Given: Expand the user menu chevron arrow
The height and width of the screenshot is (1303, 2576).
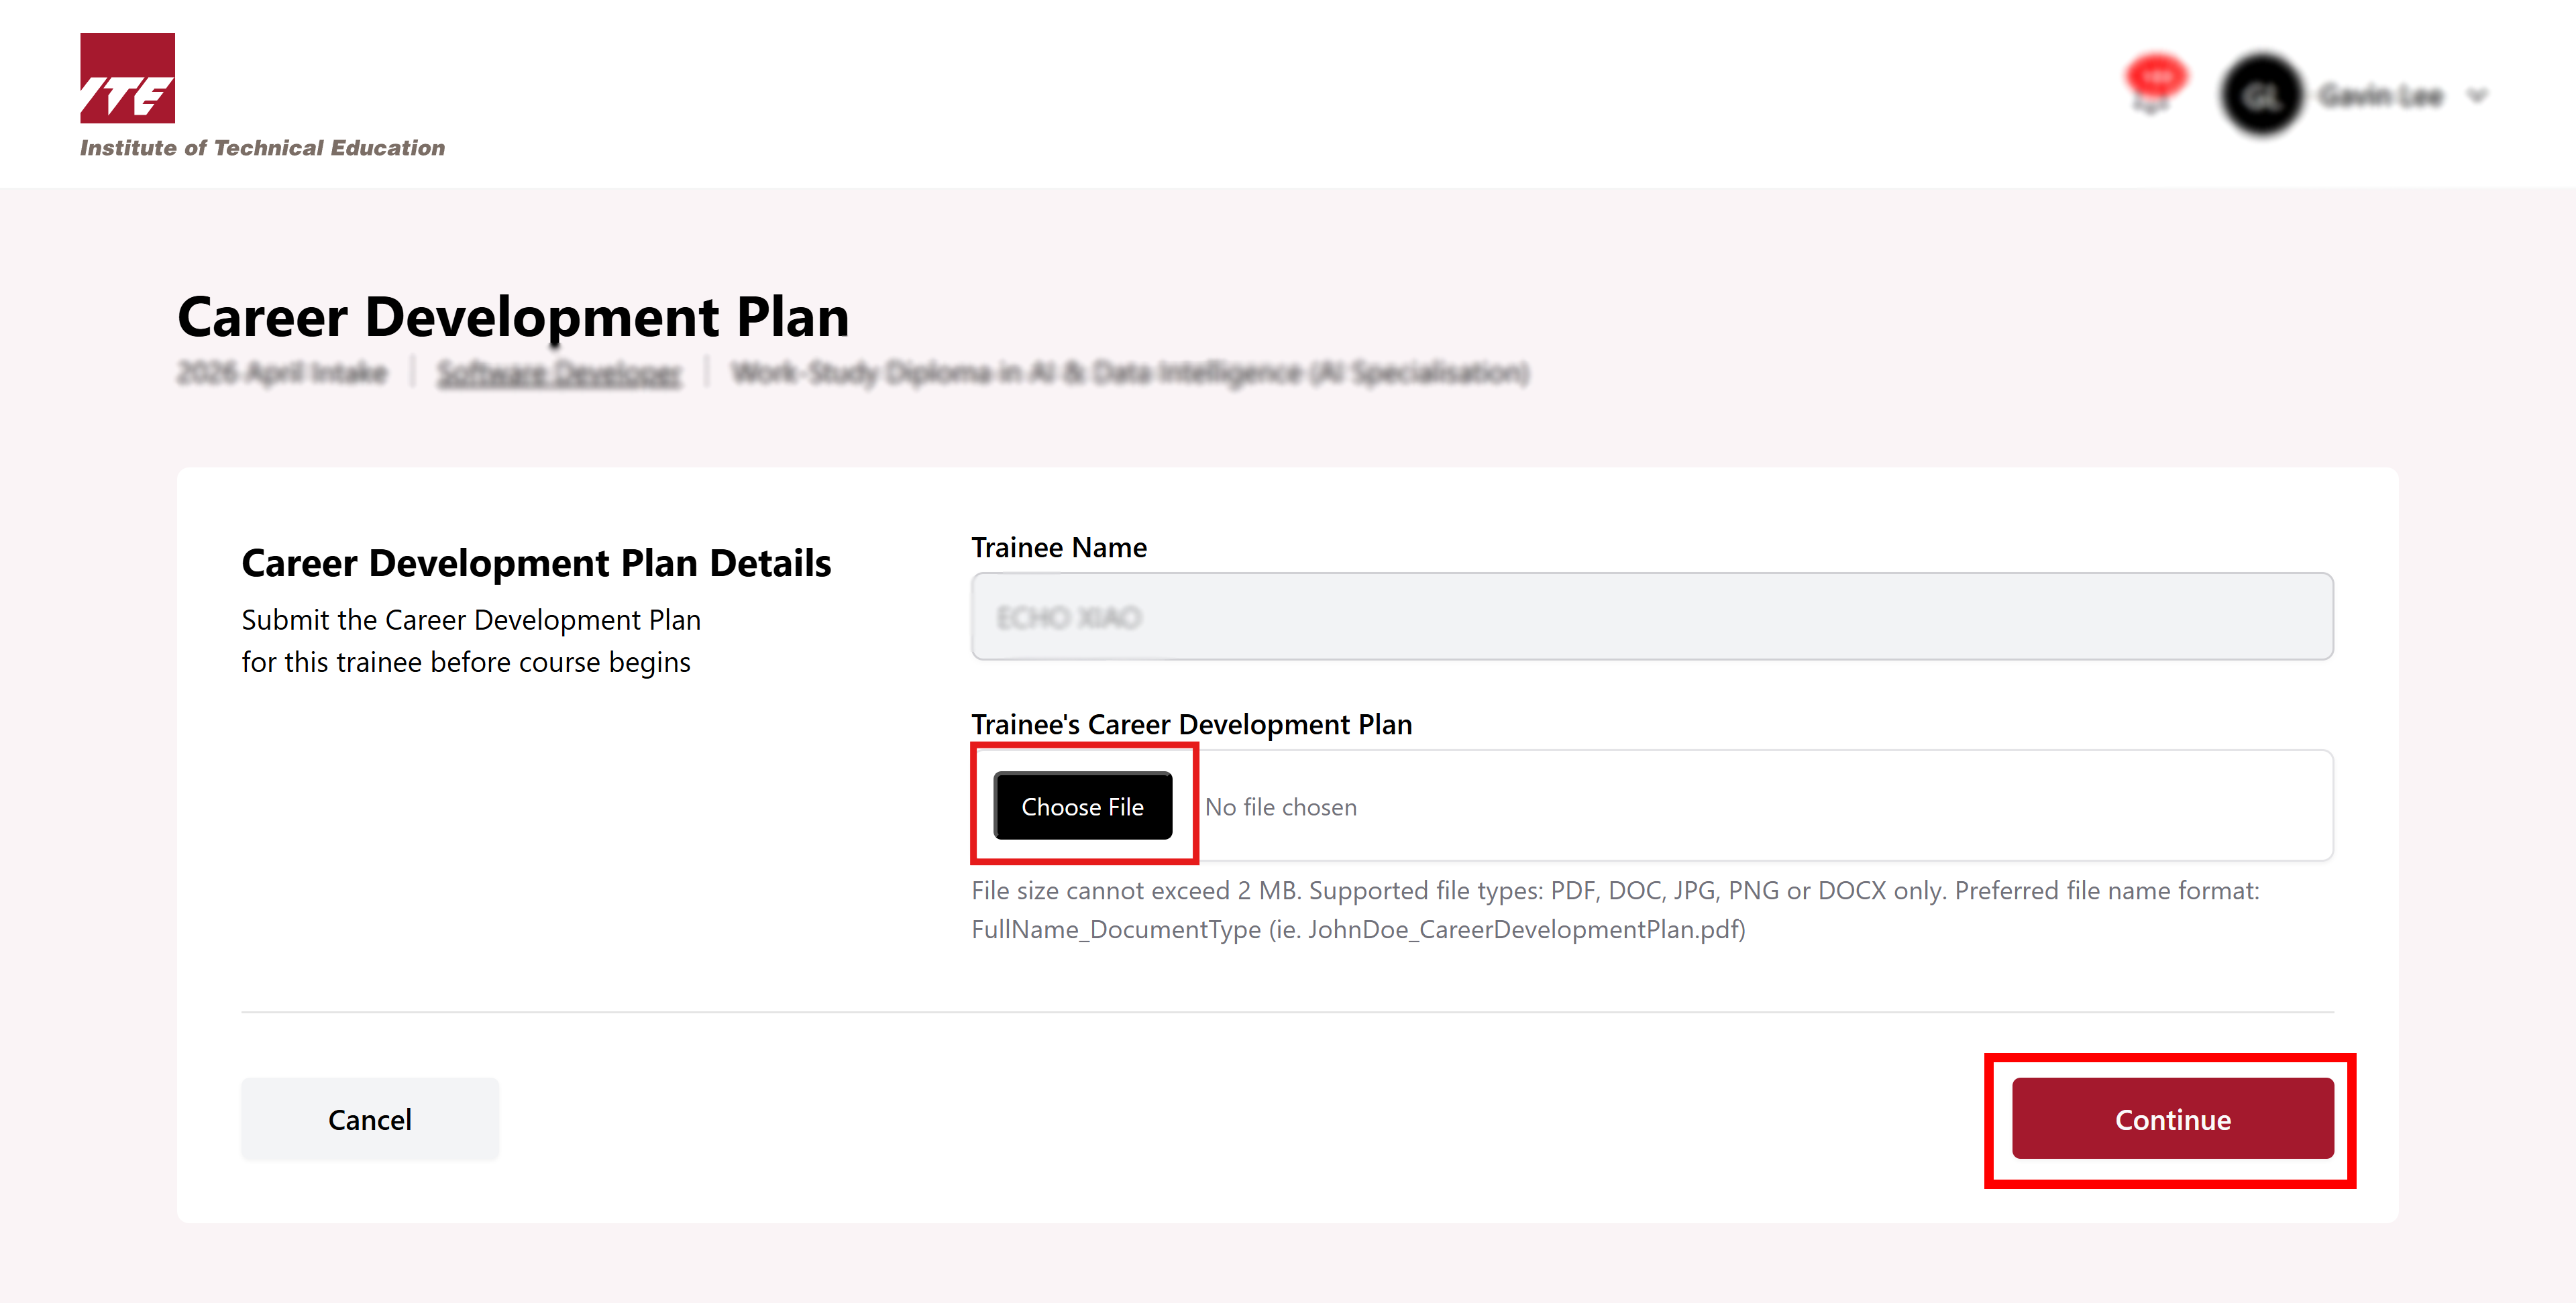Looking at the screenshot, I should coord(2477,96).
